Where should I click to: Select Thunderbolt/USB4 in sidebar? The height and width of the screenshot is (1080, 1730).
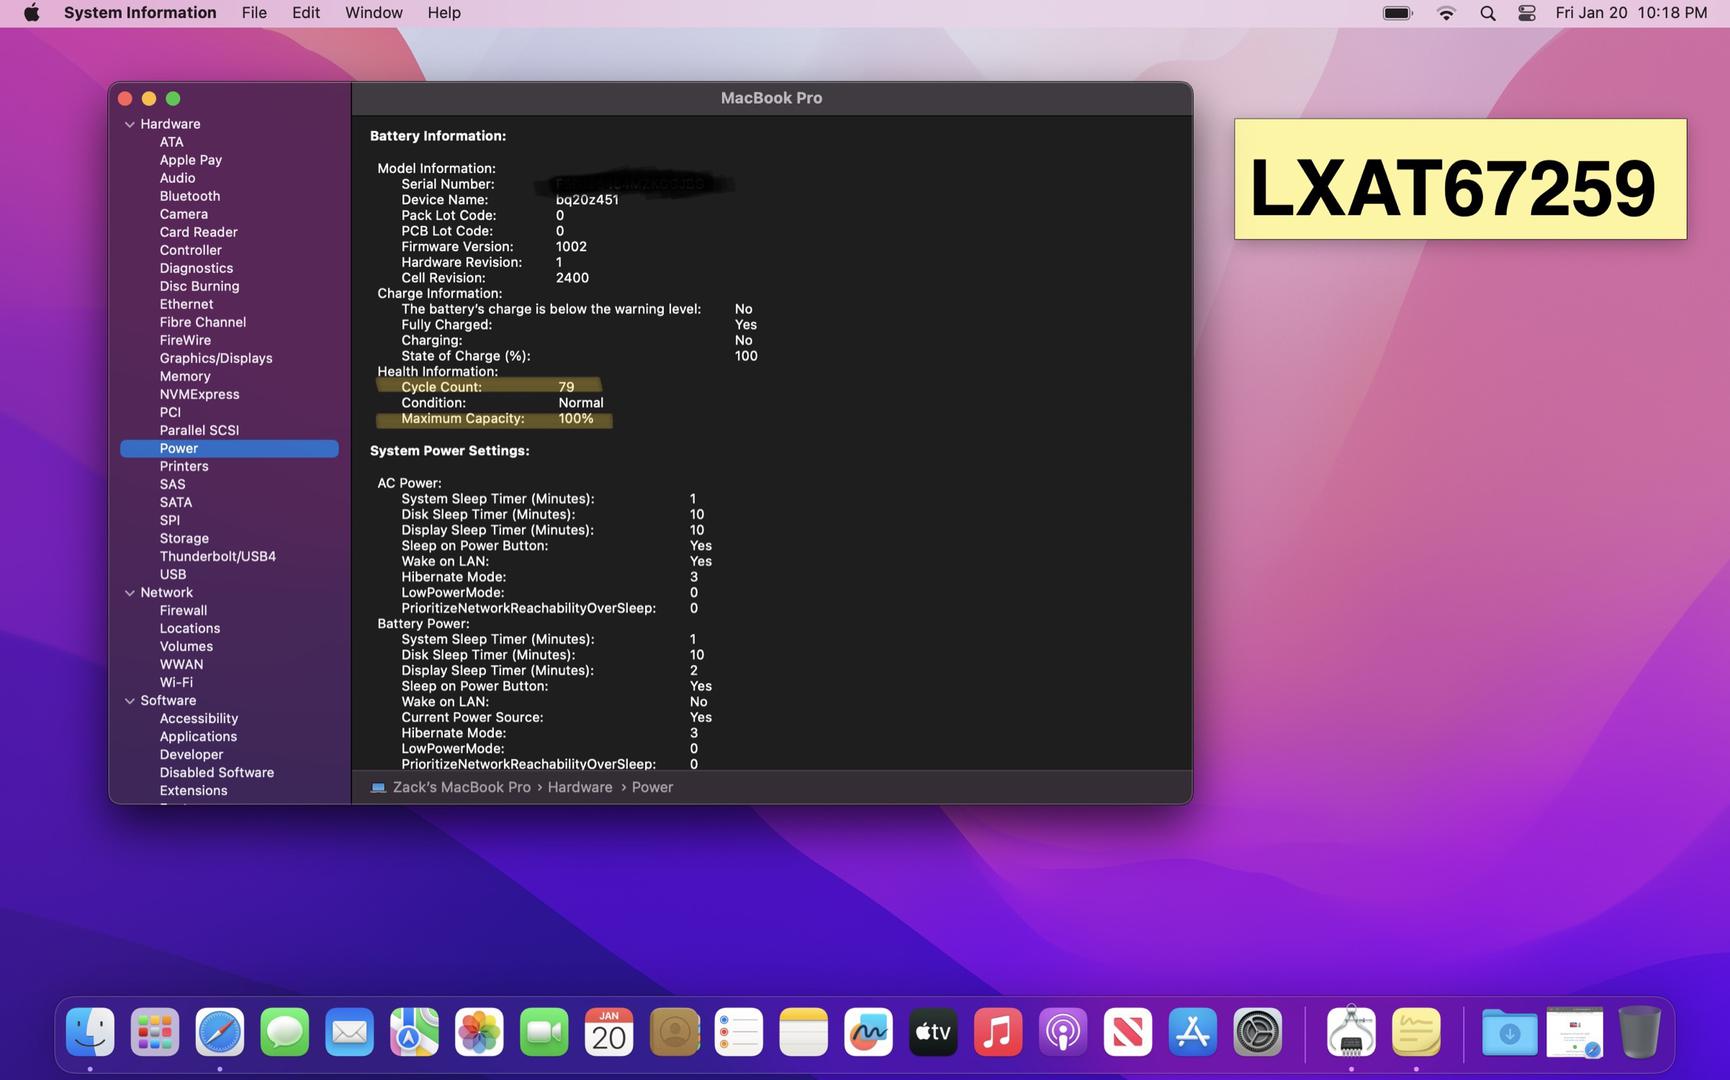pyautogui.click(x=218, y=556)
